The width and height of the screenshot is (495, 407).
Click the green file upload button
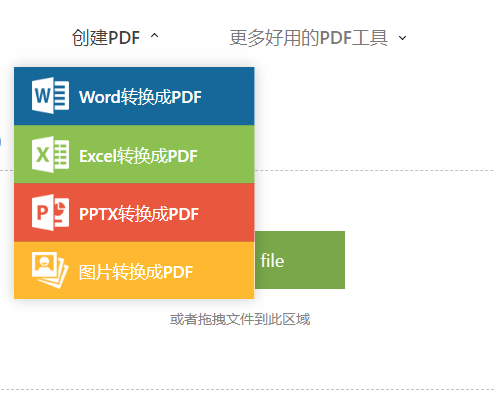pos(300,260)
